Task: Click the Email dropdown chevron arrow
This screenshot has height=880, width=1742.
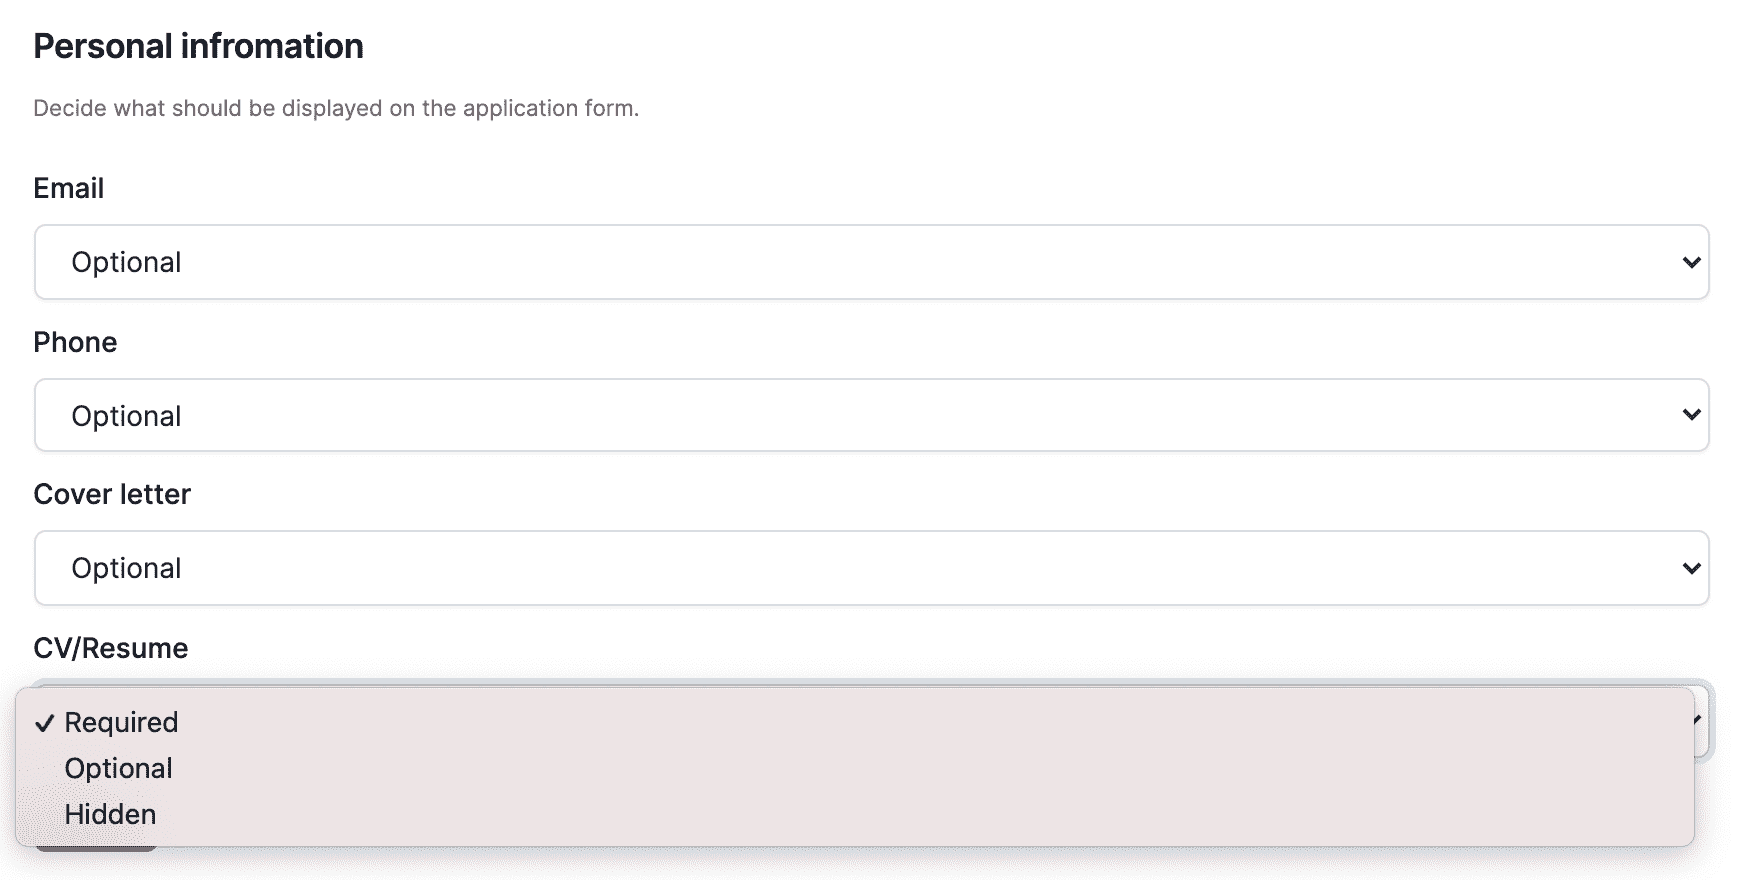Action: 1691,262
